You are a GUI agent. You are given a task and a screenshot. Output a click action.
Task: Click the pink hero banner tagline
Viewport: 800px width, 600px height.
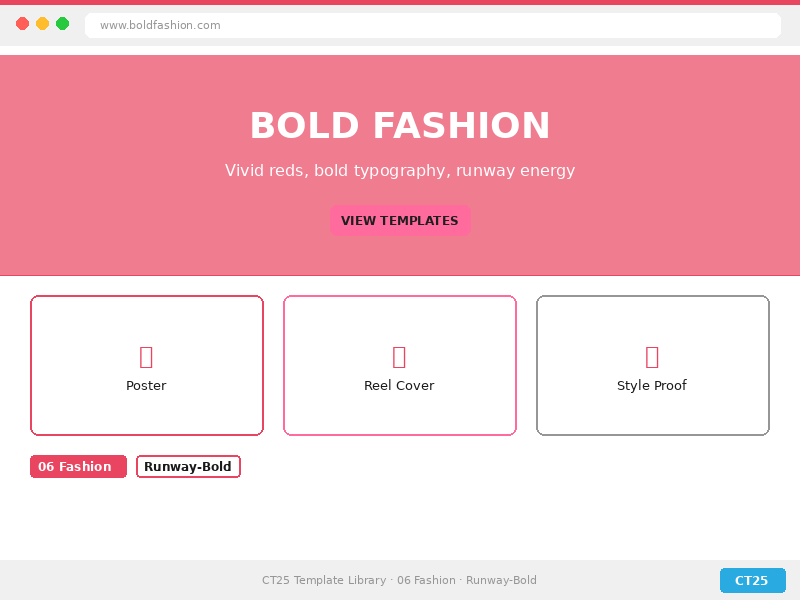[x=400, y=170]
